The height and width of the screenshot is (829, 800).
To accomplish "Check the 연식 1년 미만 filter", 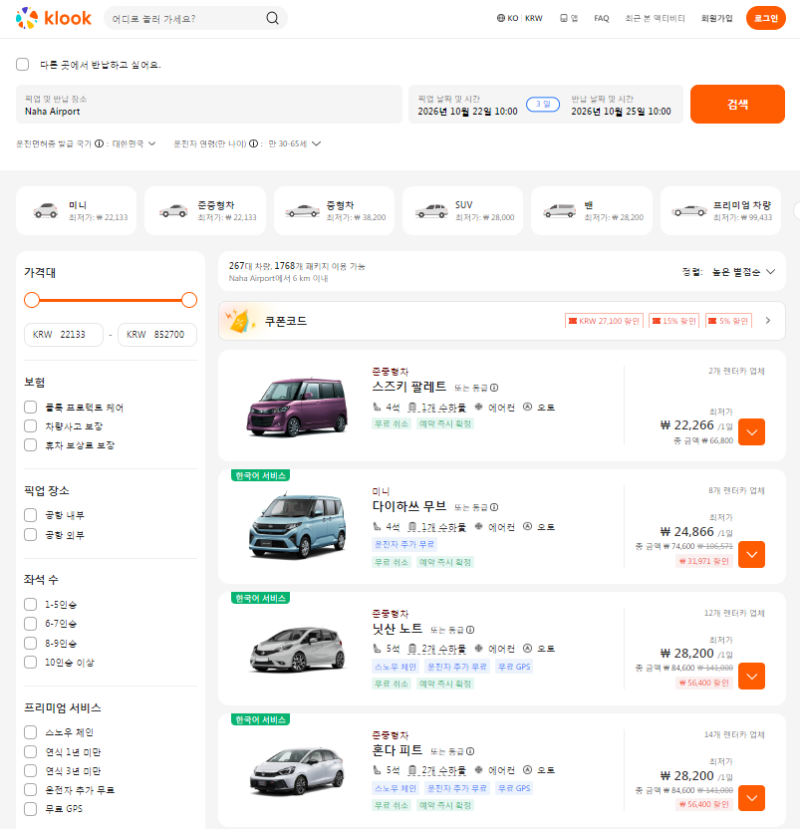I will (x=31, y=751).
